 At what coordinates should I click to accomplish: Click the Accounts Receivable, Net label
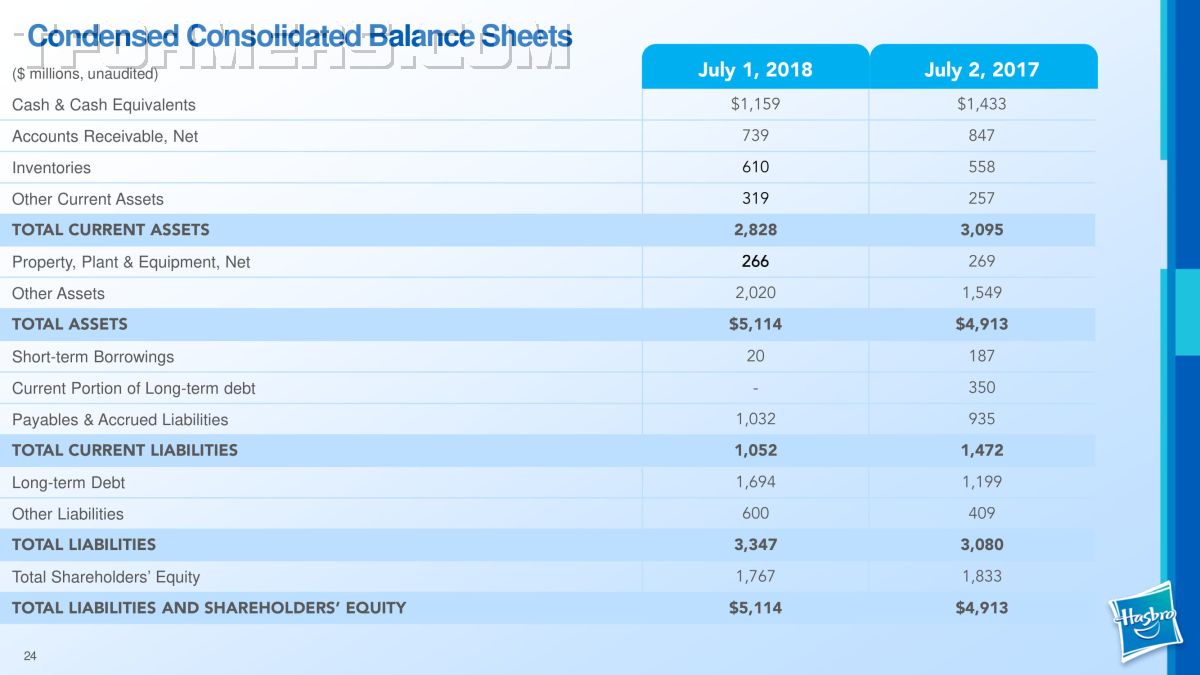[105, 136]
